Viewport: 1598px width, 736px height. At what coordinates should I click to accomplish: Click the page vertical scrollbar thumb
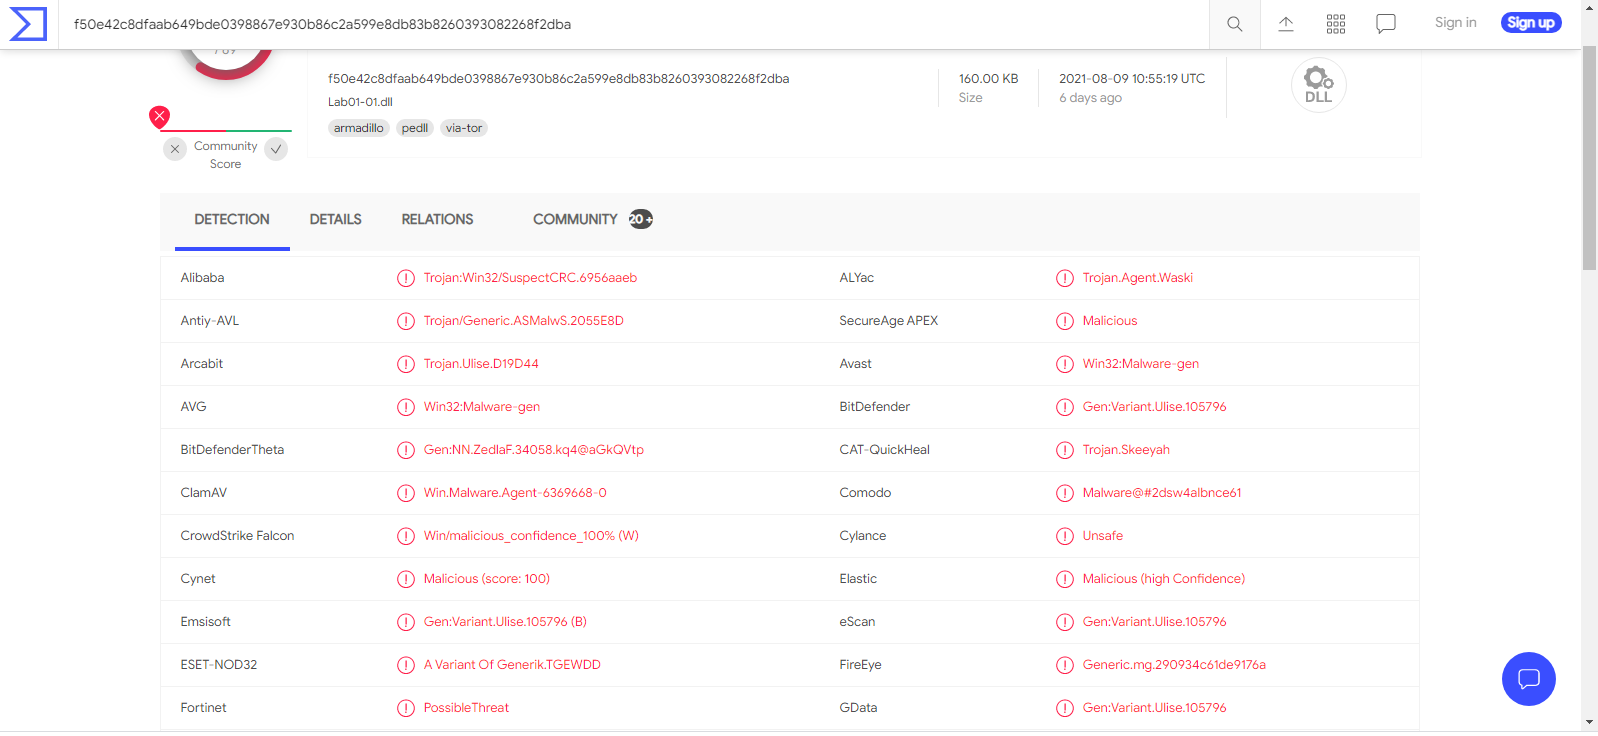pos(1589,157)
